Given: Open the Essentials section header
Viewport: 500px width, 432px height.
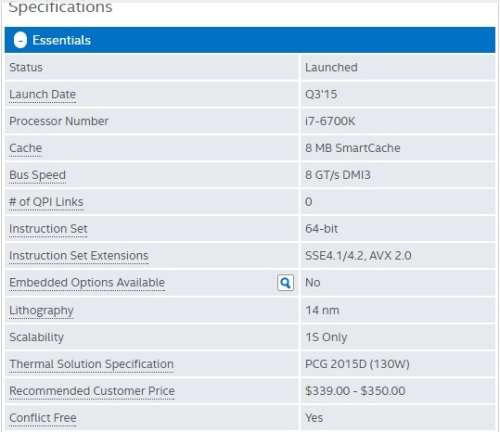Looking at the screenshot, I should pos(250,40).
